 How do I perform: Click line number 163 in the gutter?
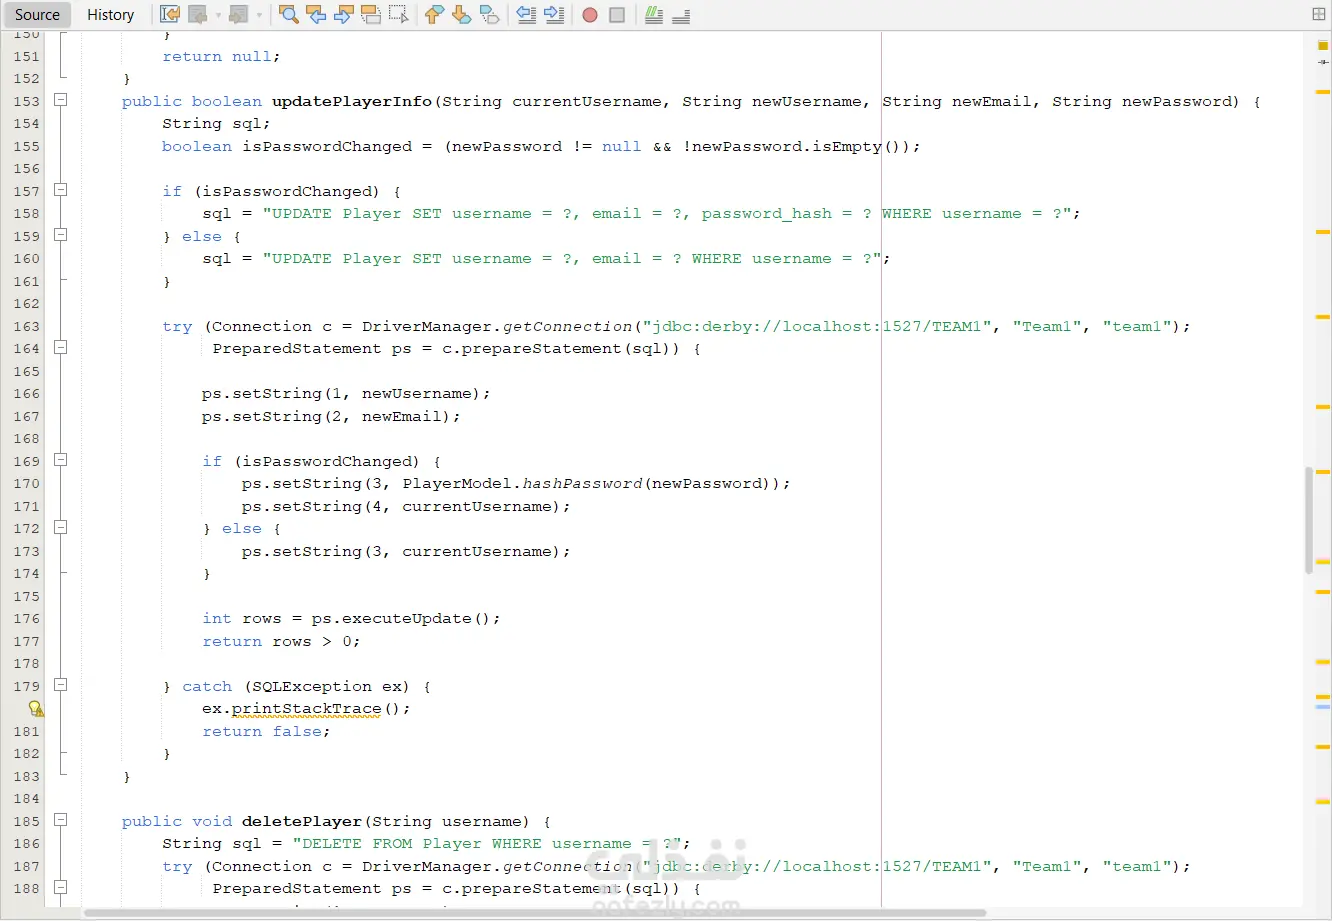[x=27, y=326]
